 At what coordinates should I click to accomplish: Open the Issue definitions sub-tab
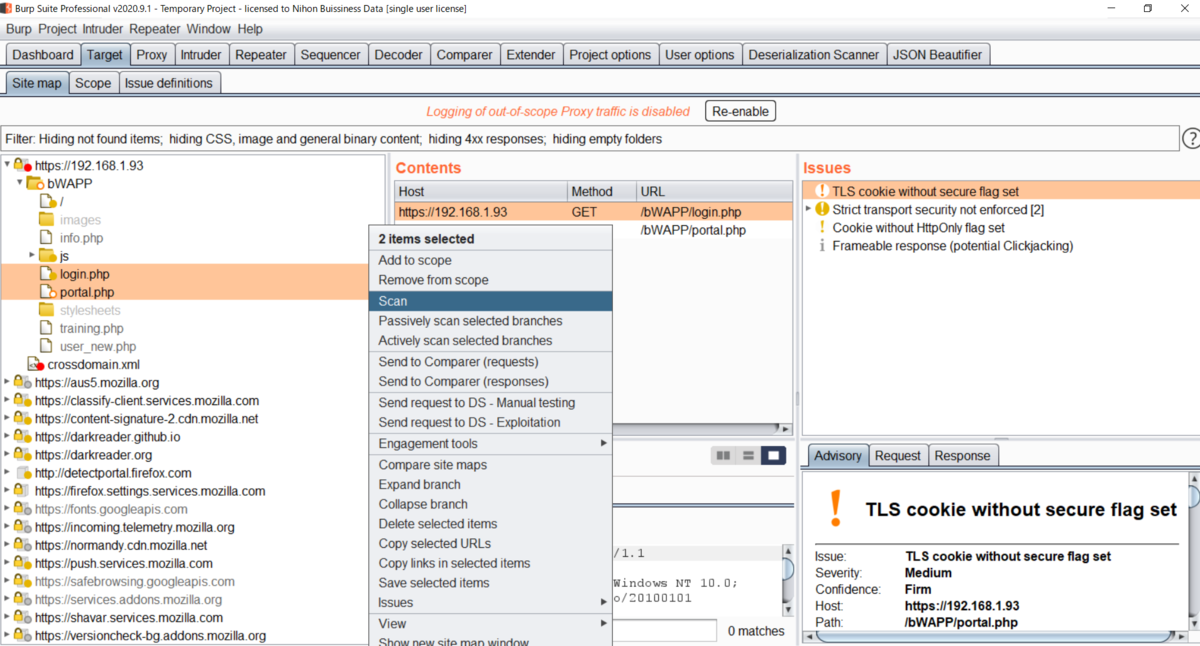pos(169,83)
